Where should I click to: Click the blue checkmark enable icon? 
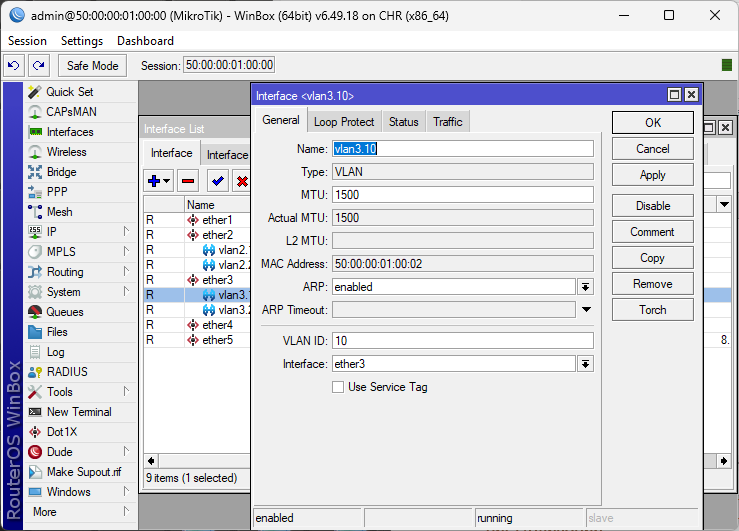tap(217, 181)
